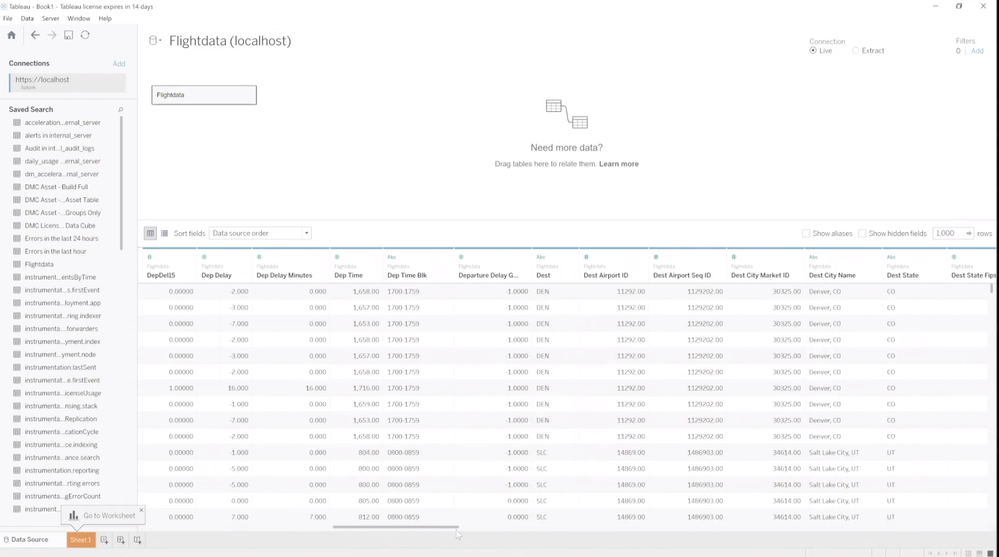999x557 pixels.
Task: Go to the Tableau start page home icon
Action: pos(11,35)
